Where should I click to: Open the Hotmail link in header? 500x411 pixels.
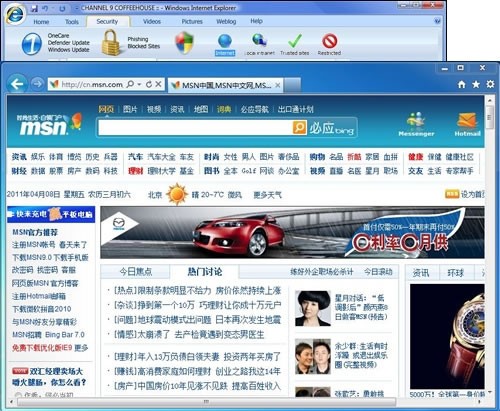(467, 125)
